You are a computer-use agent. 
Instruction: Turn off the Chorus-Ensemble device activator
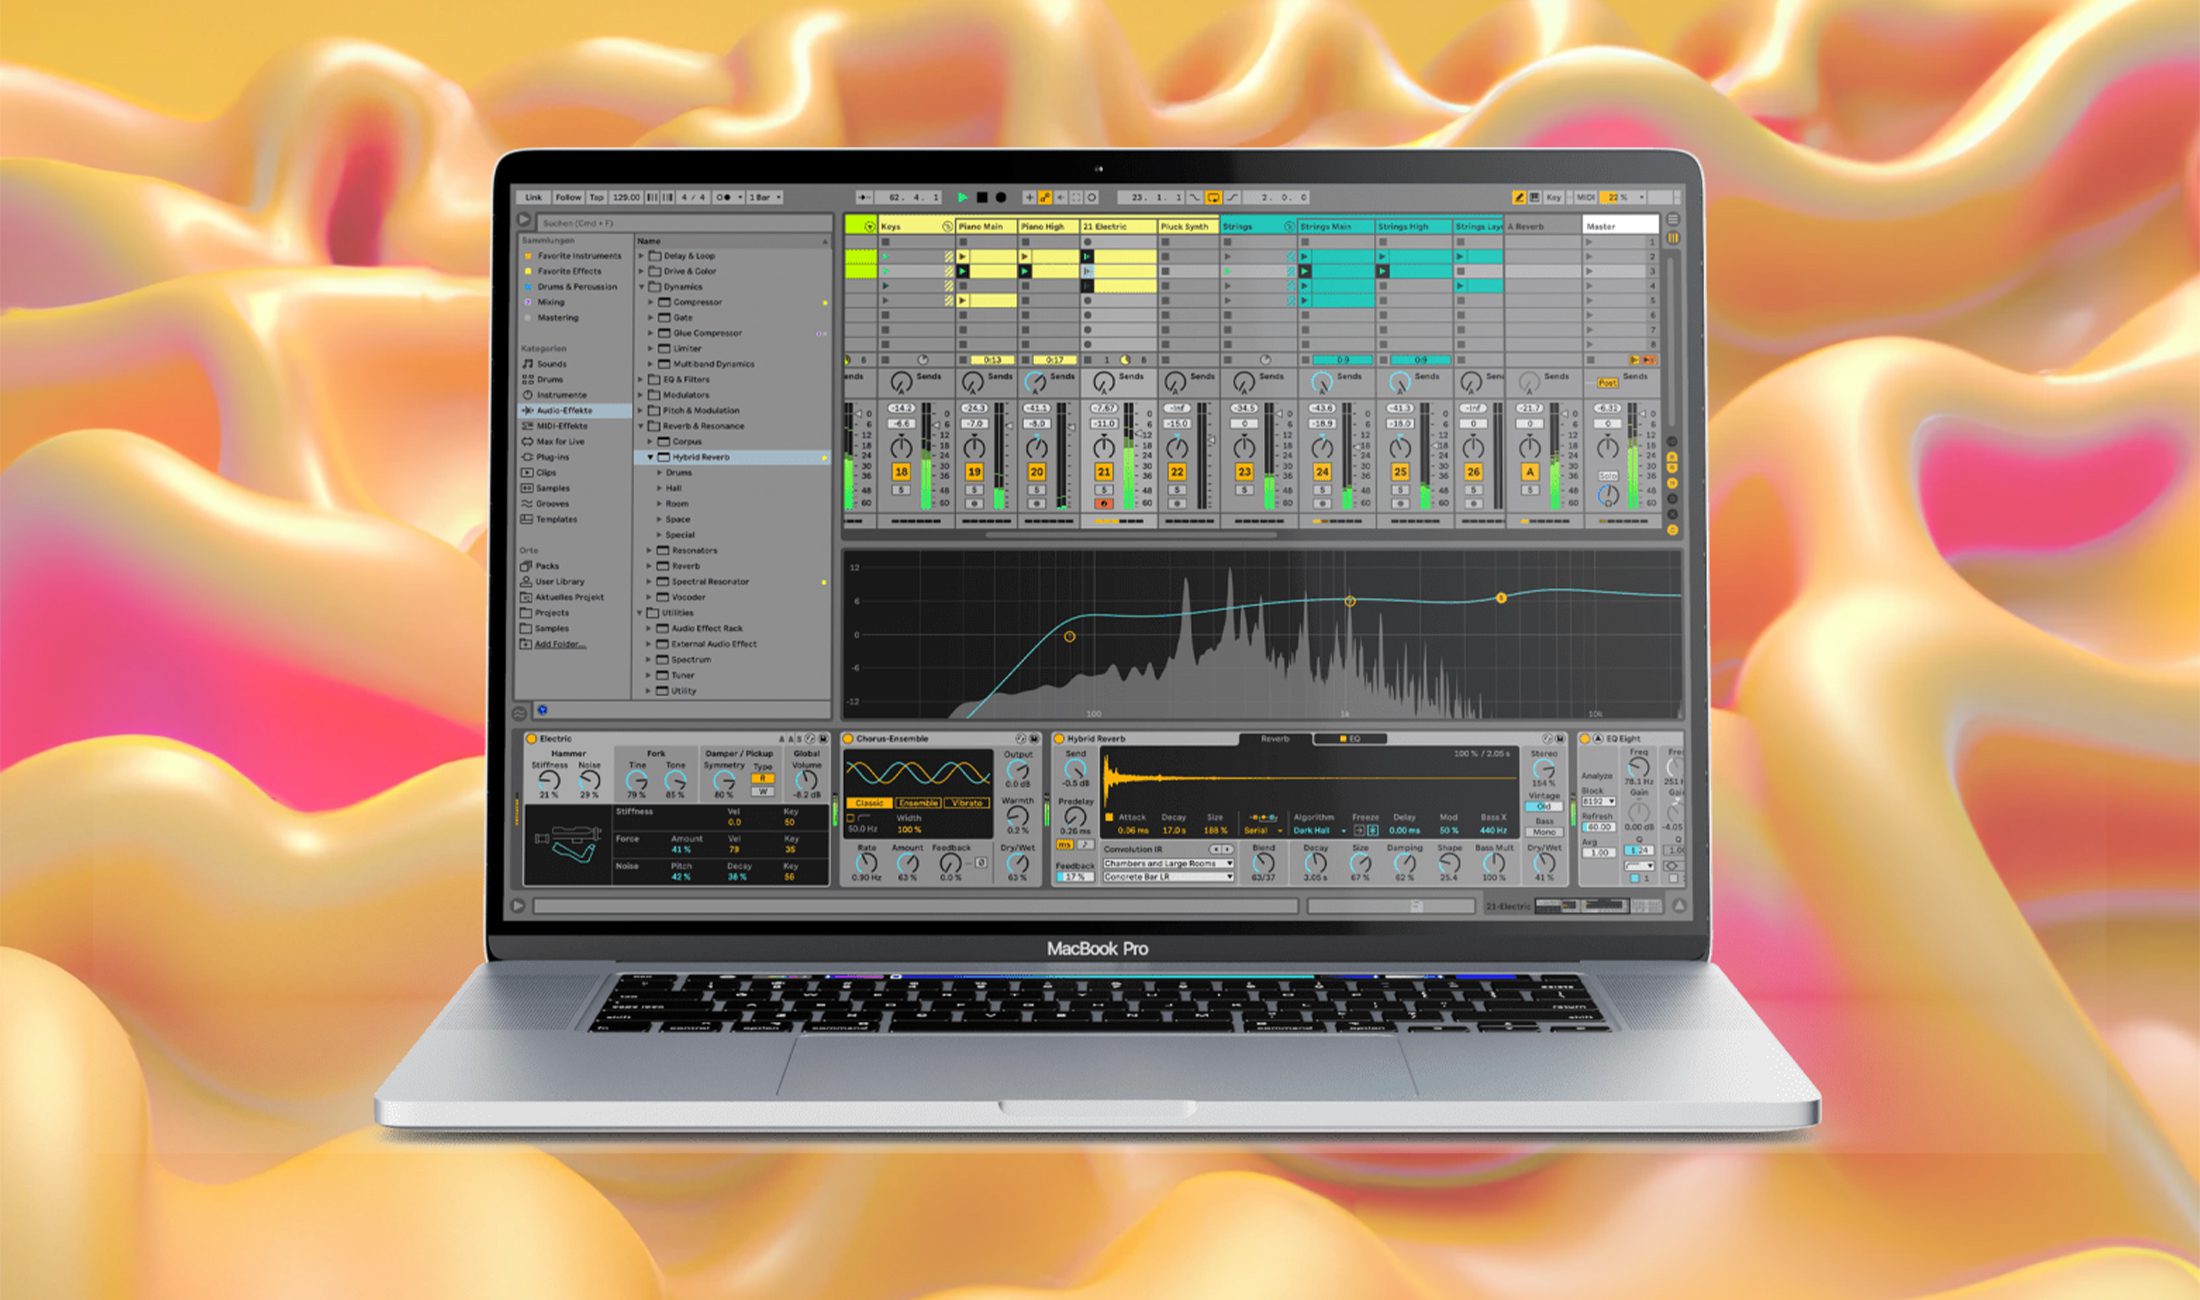tap(848, 739)
